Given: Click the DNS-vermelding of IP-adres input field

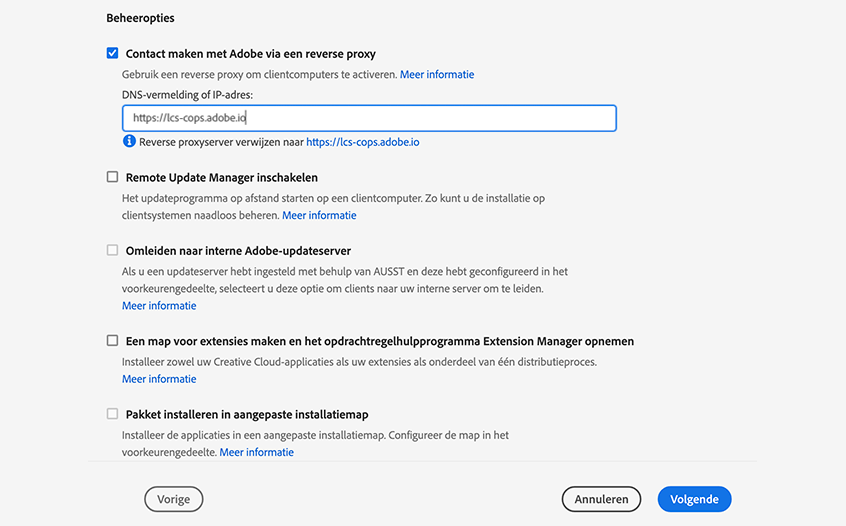Looking at the screenshot, I should pos(369,118).
